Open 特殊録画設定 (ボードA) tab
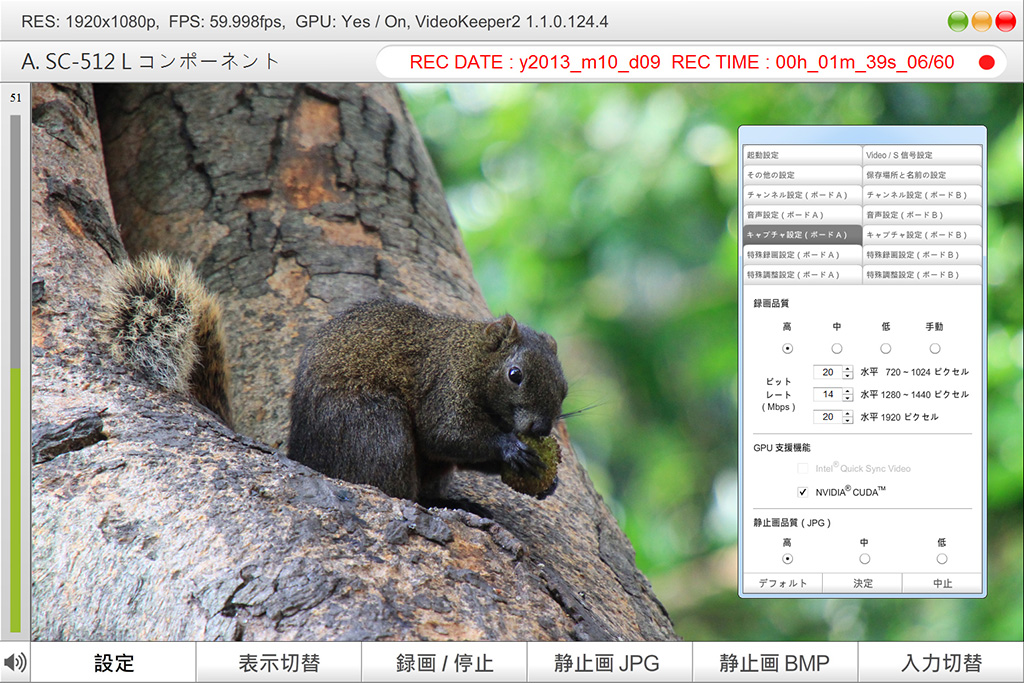 (803, 255)
